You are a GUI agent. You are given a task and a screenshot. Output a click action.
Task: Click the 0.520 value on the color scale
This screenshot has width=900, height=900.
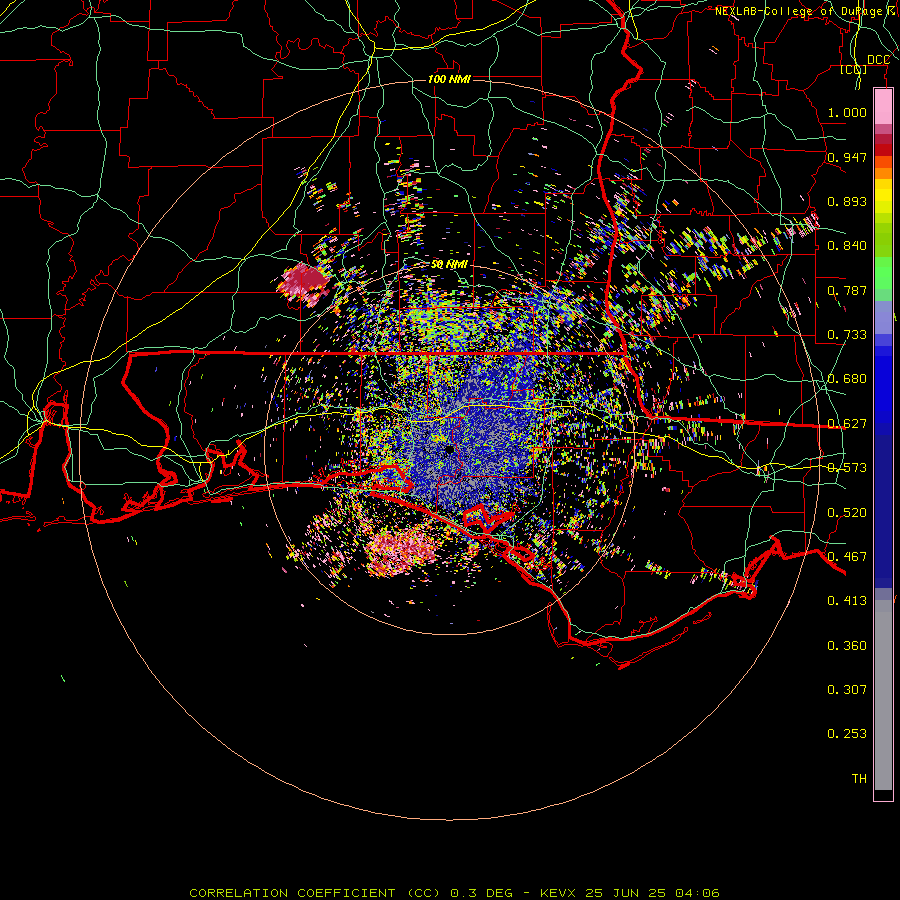pos(847,513)
